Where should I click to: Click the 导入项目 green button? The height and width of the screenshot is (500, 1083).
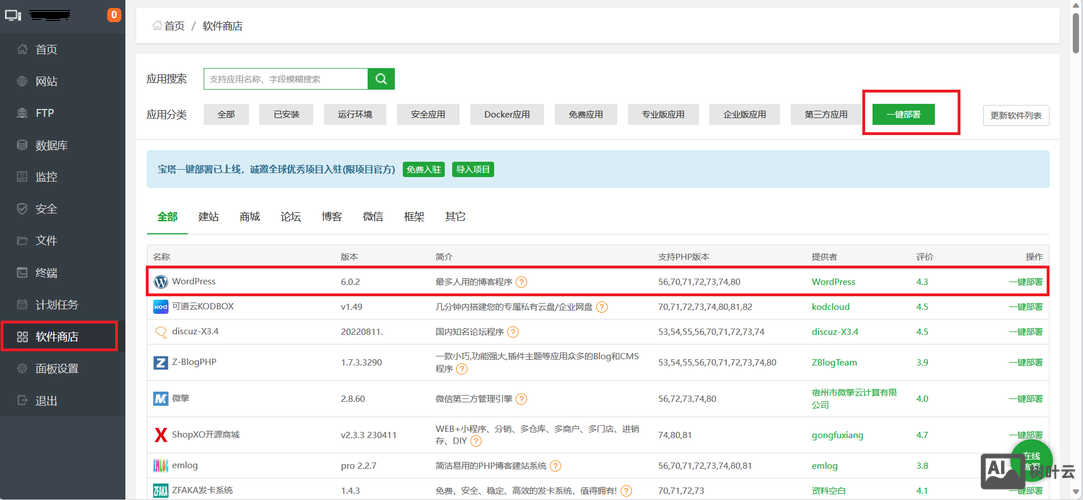pos(473,170)
